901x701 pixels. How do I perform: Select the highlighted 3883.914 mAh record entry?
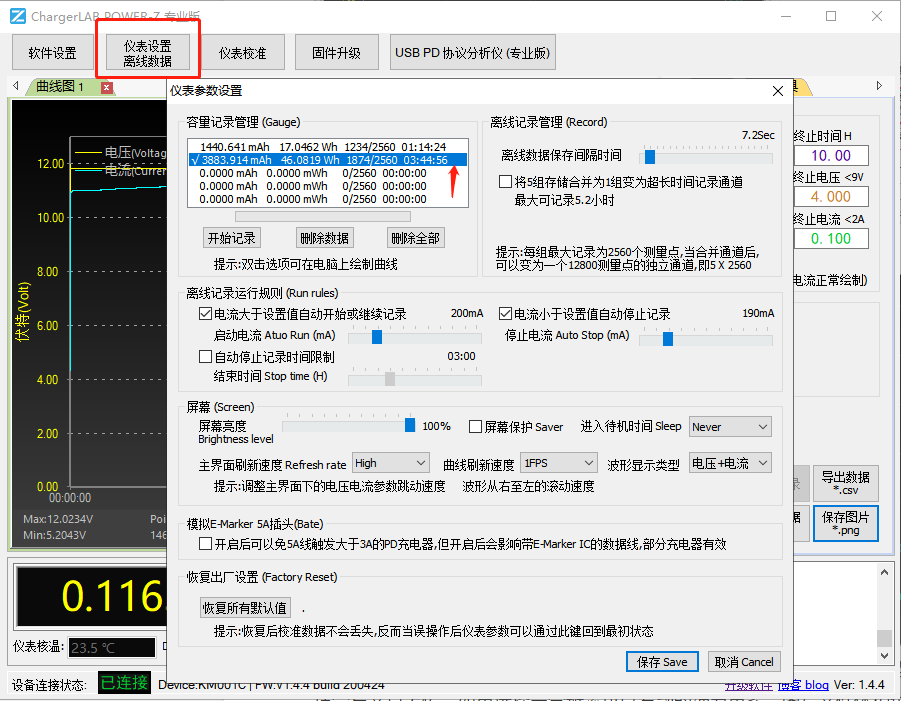[x=320, y=157]
